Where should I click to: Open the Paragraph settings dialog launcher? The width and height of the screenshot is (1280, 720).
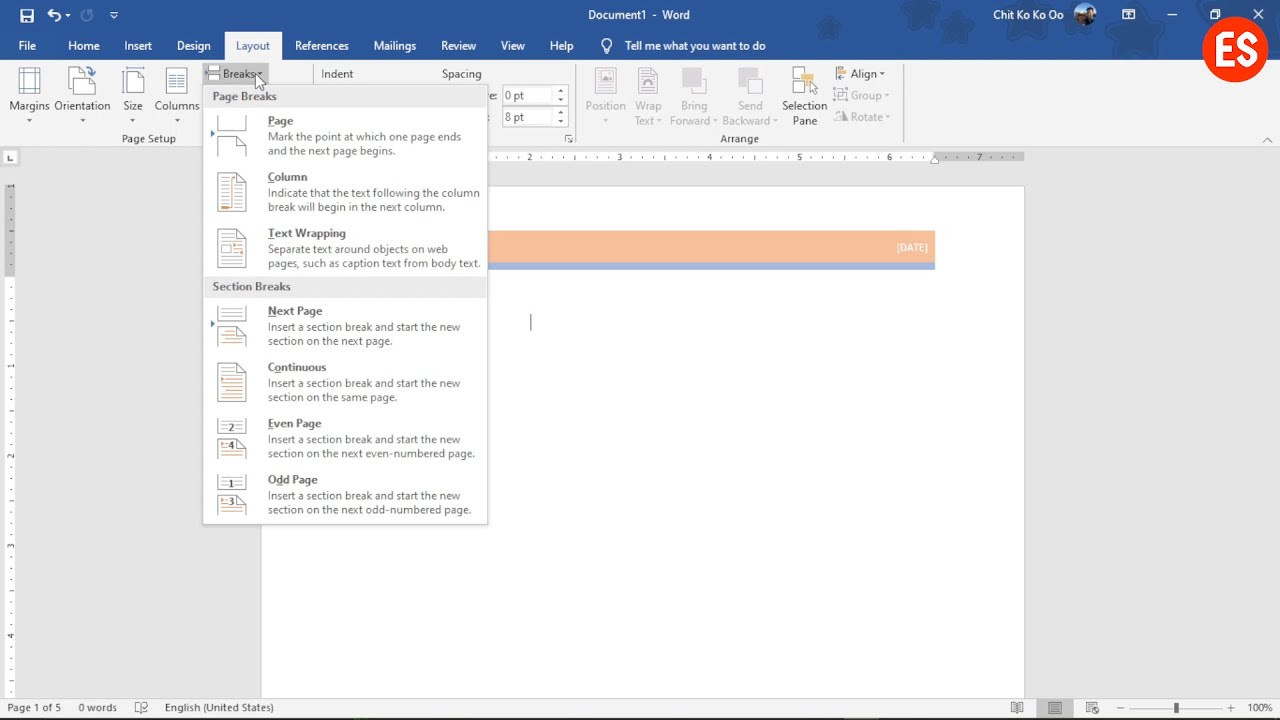pos(569,139)
